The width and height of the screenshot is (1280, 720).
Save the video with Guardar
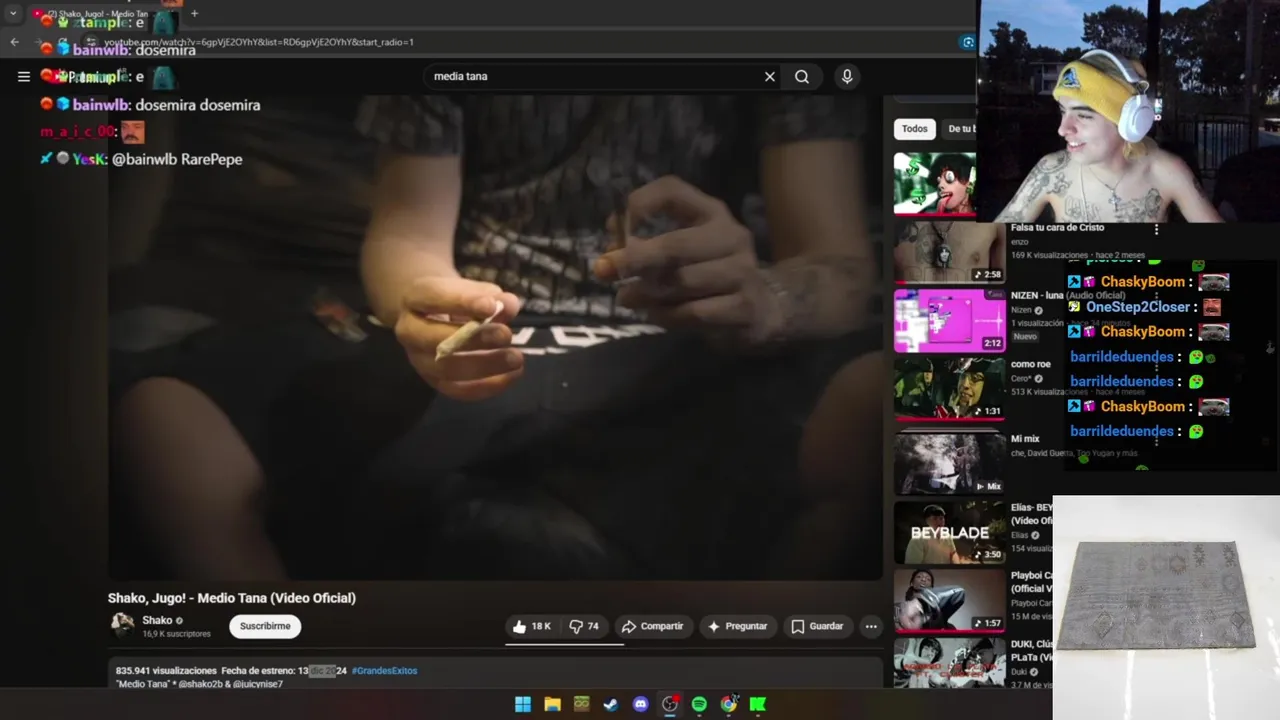[x=817, y=626]
